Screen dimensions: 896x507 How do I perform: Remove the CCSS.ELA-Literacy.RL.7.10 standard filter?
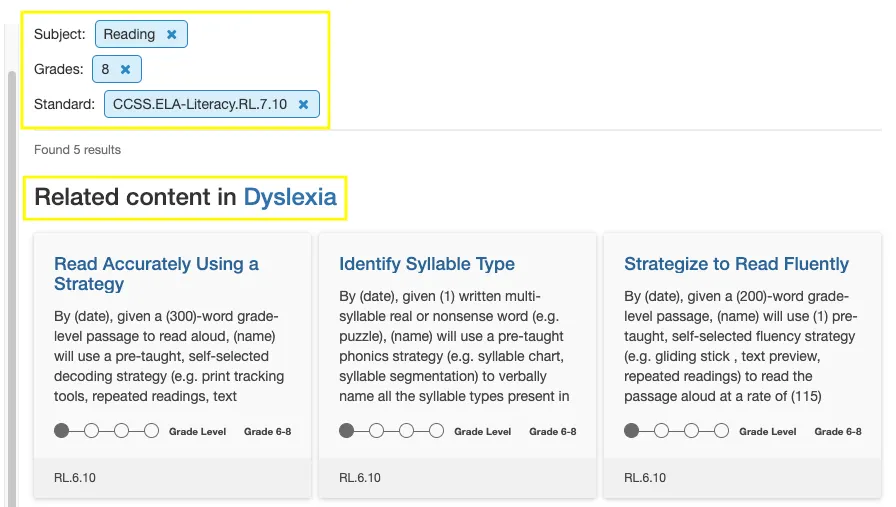303,104
